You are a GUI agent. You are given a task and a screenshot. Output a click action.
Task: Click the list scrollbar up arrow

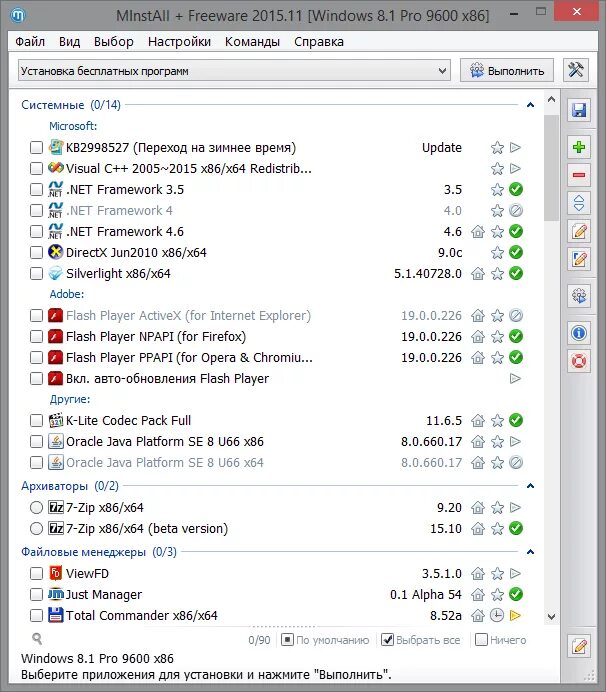551,100
